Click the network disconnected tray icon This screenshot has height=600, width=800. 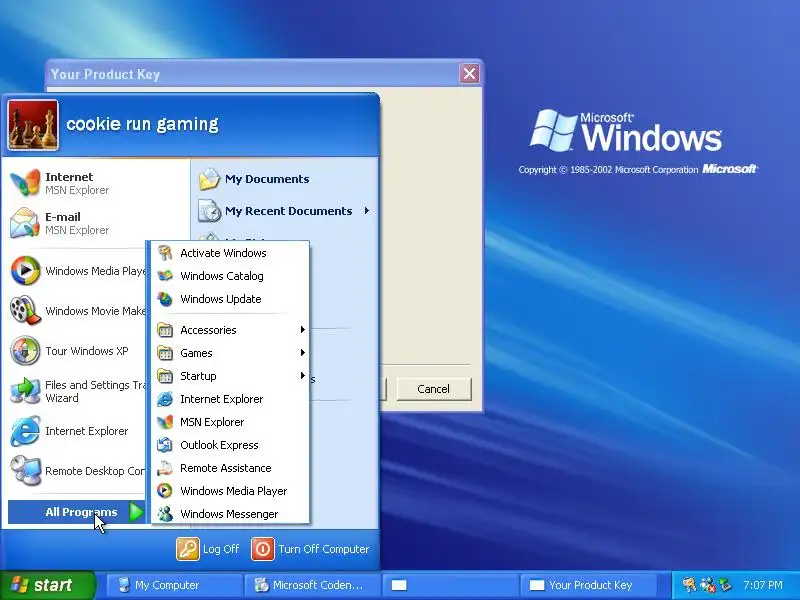[x=707, y=585]
